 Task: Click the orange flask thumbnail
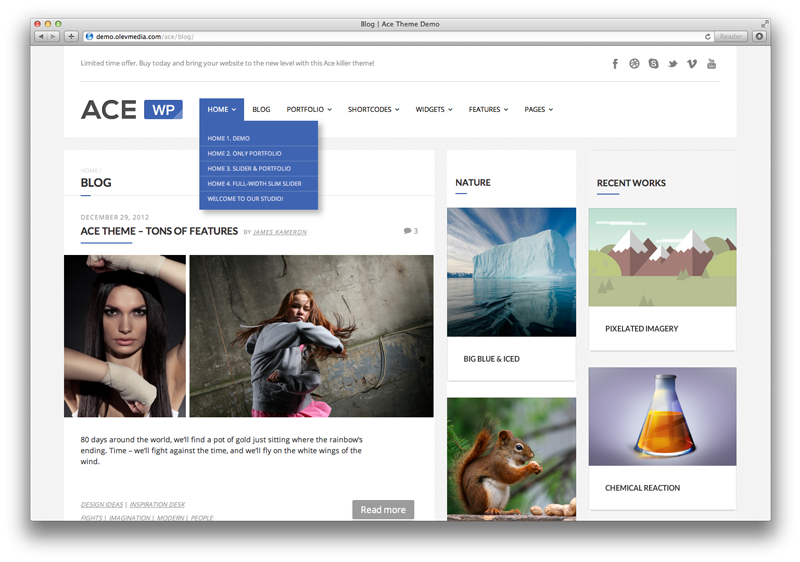(662, 416)
